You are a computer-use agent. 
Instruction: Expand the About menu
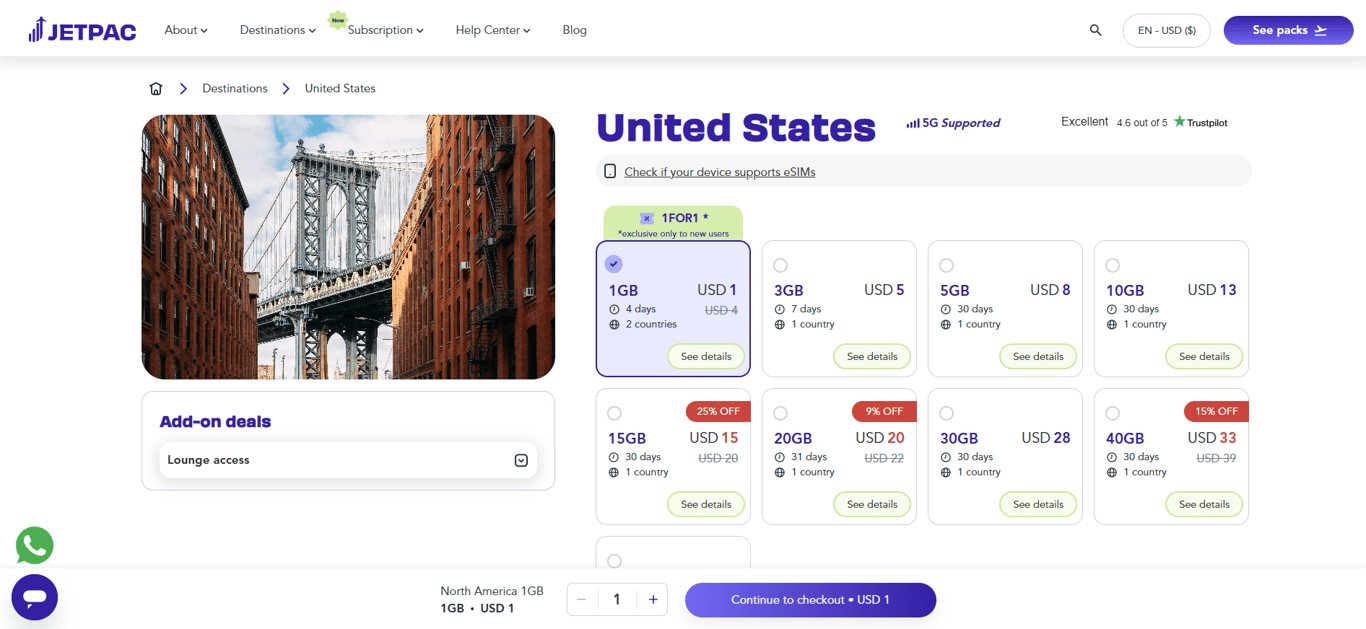click(186, 30)
